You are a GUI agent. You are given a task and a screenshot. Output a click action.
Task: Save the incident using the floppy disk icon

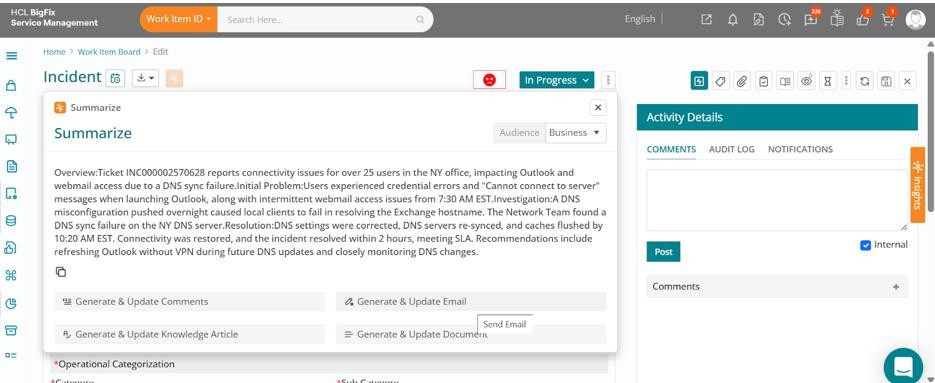(886, 81)
